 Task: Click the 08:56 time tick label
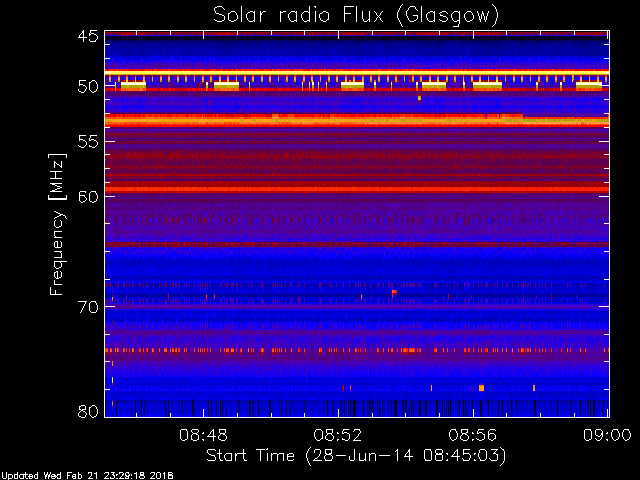[473, 436]
